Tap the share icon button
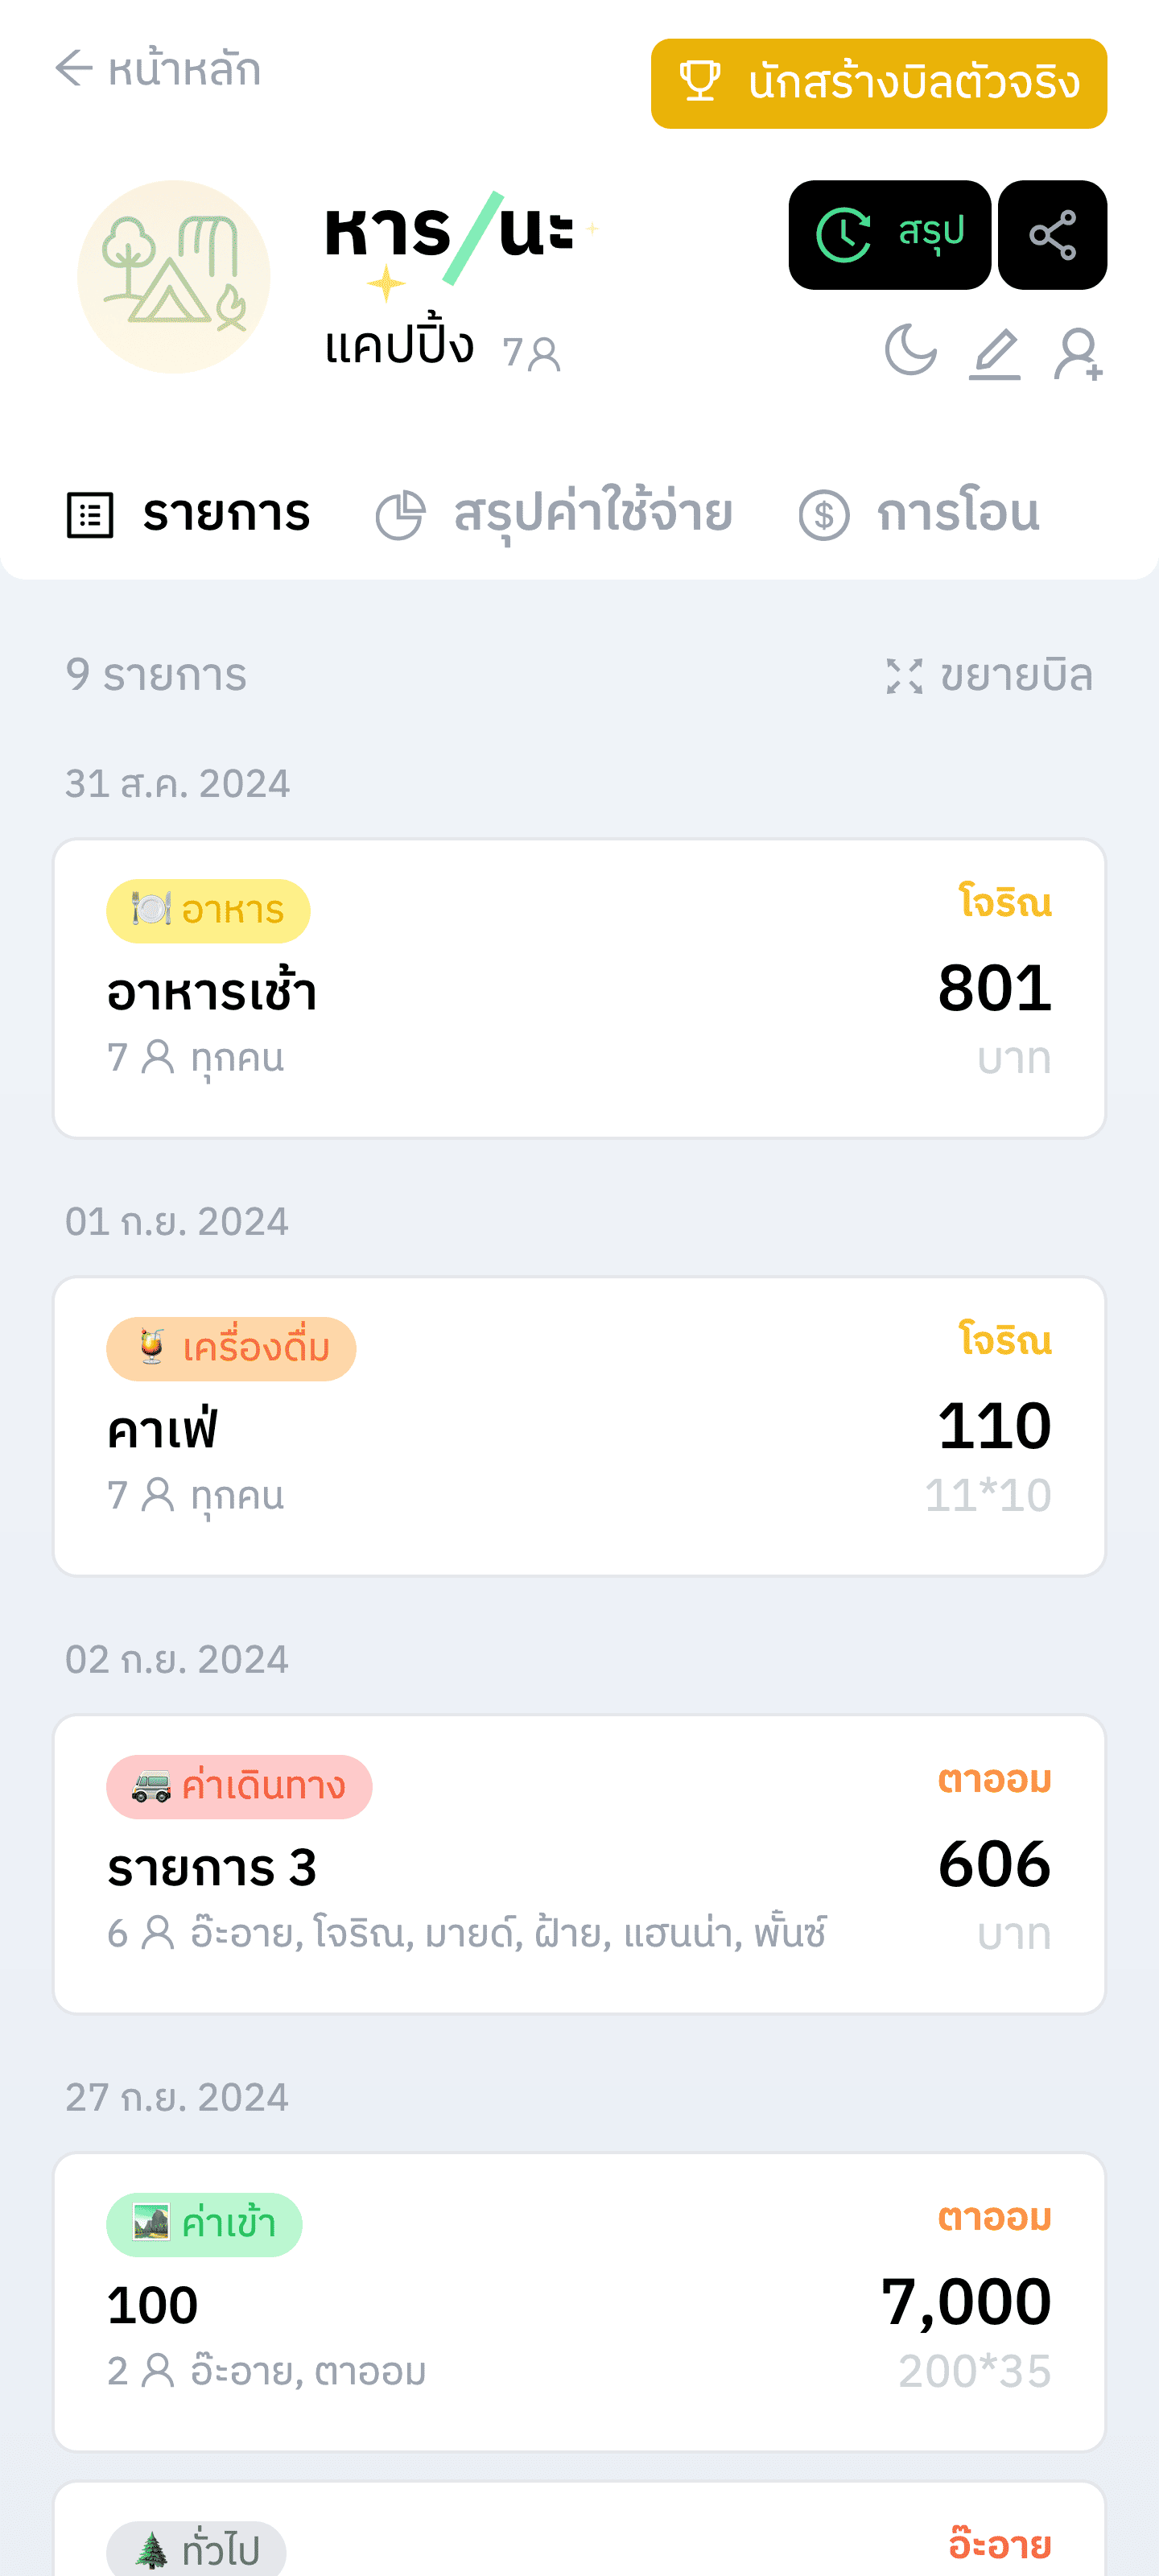This screenshot has width=1159, height=2576. (1052, 235)
